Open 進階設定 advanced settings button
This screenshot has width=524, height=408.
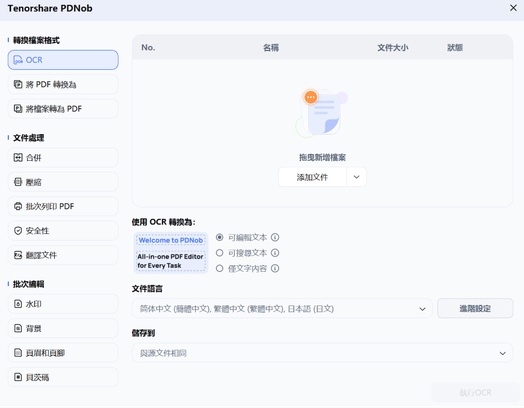tap(475, 308)
